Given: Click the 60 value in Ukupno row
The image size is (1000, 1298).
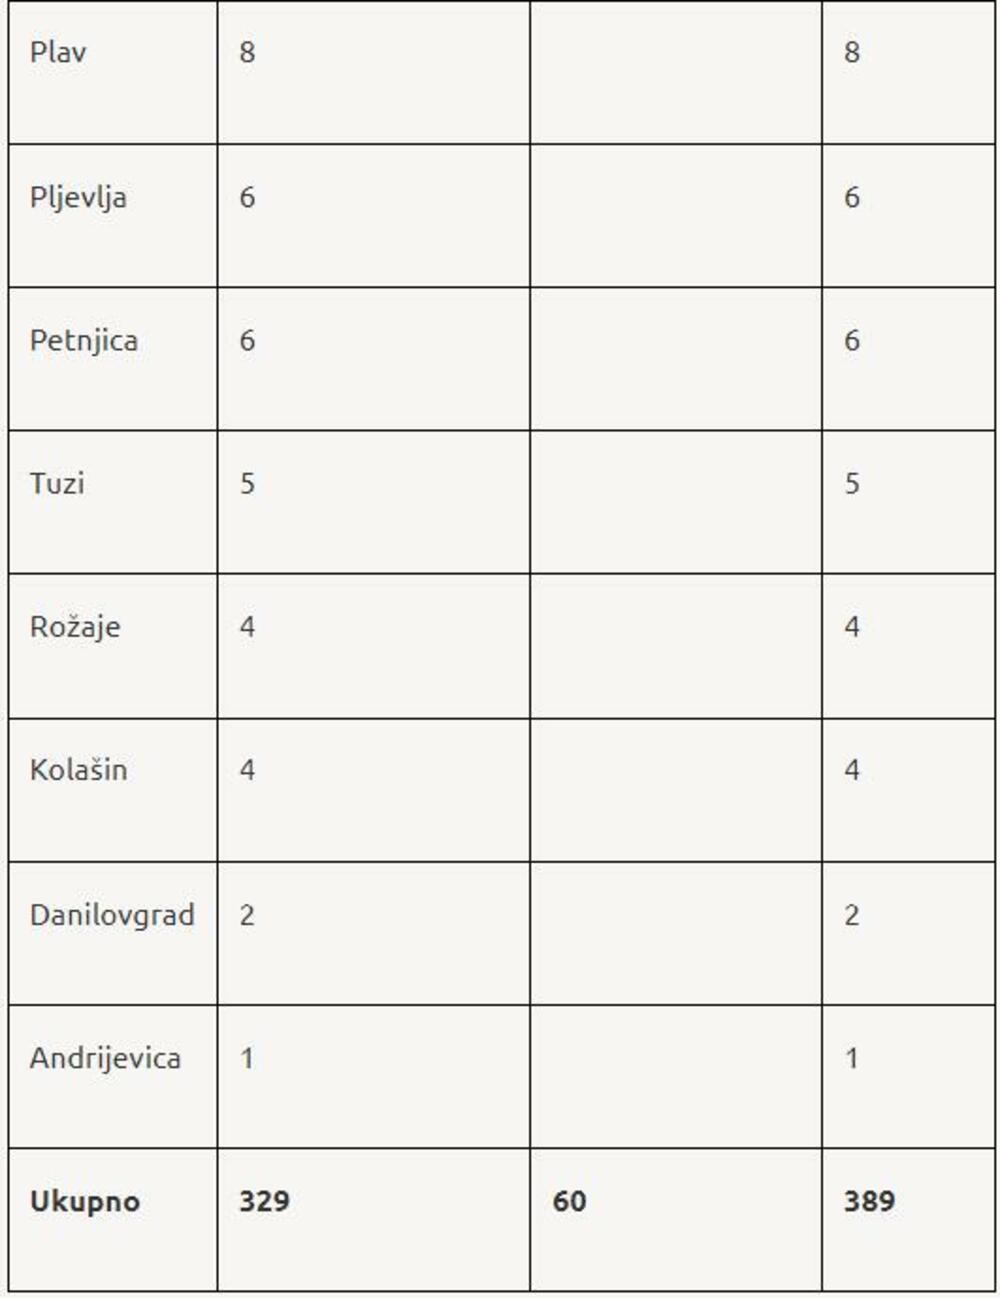Looking at the screenshot, I should click(569, 1201).
